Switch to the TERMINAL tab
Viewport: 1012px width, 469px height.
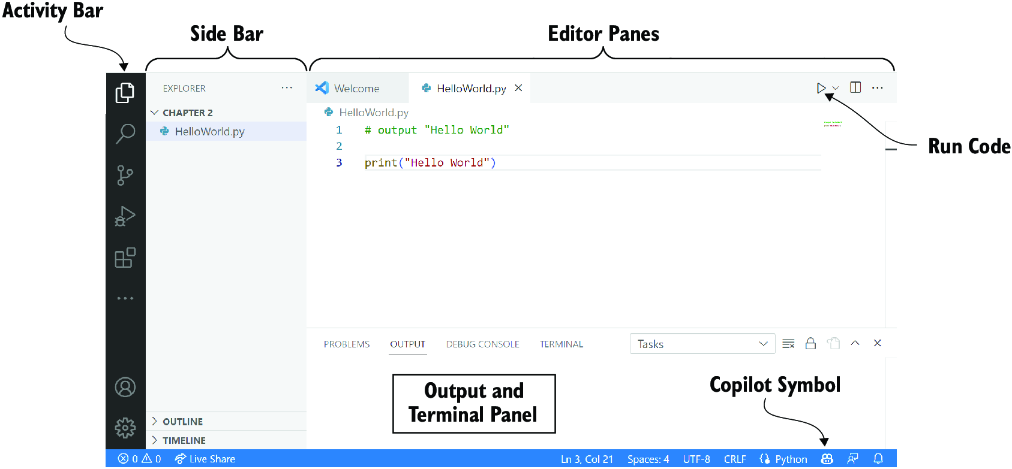pos(562,344)
